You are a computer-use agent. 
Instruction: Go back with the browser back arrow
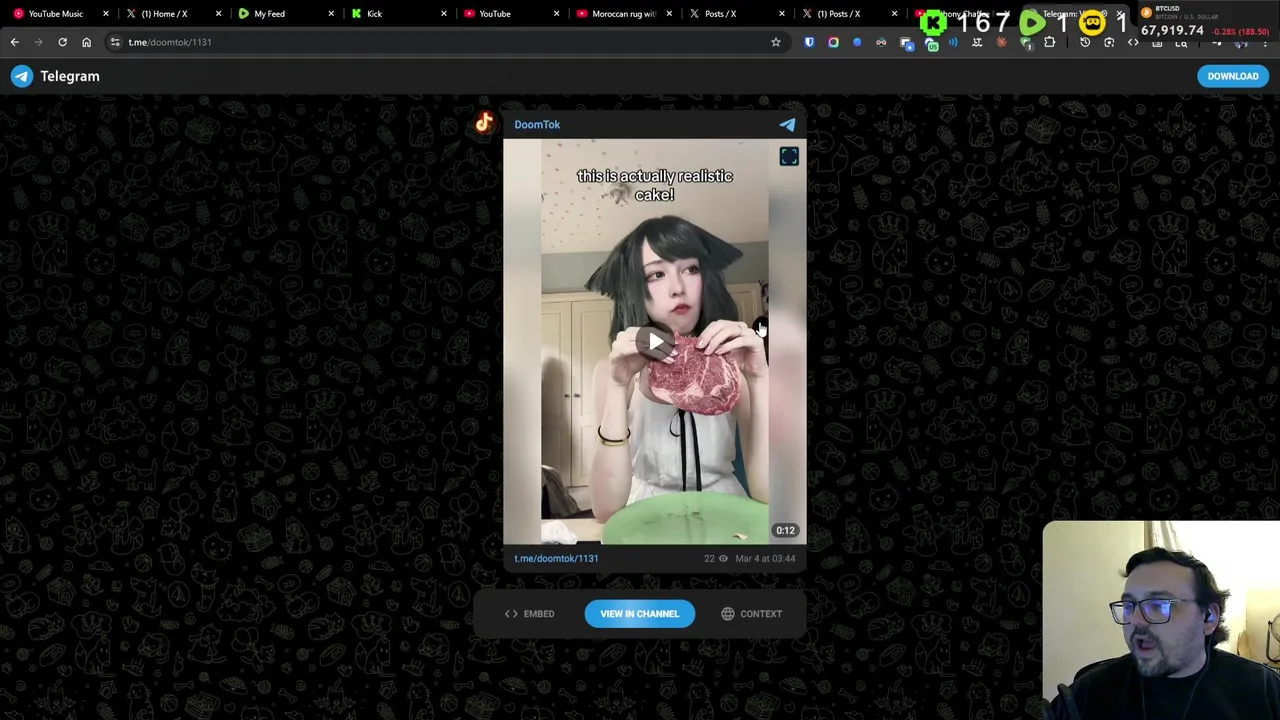coord(14,42)
